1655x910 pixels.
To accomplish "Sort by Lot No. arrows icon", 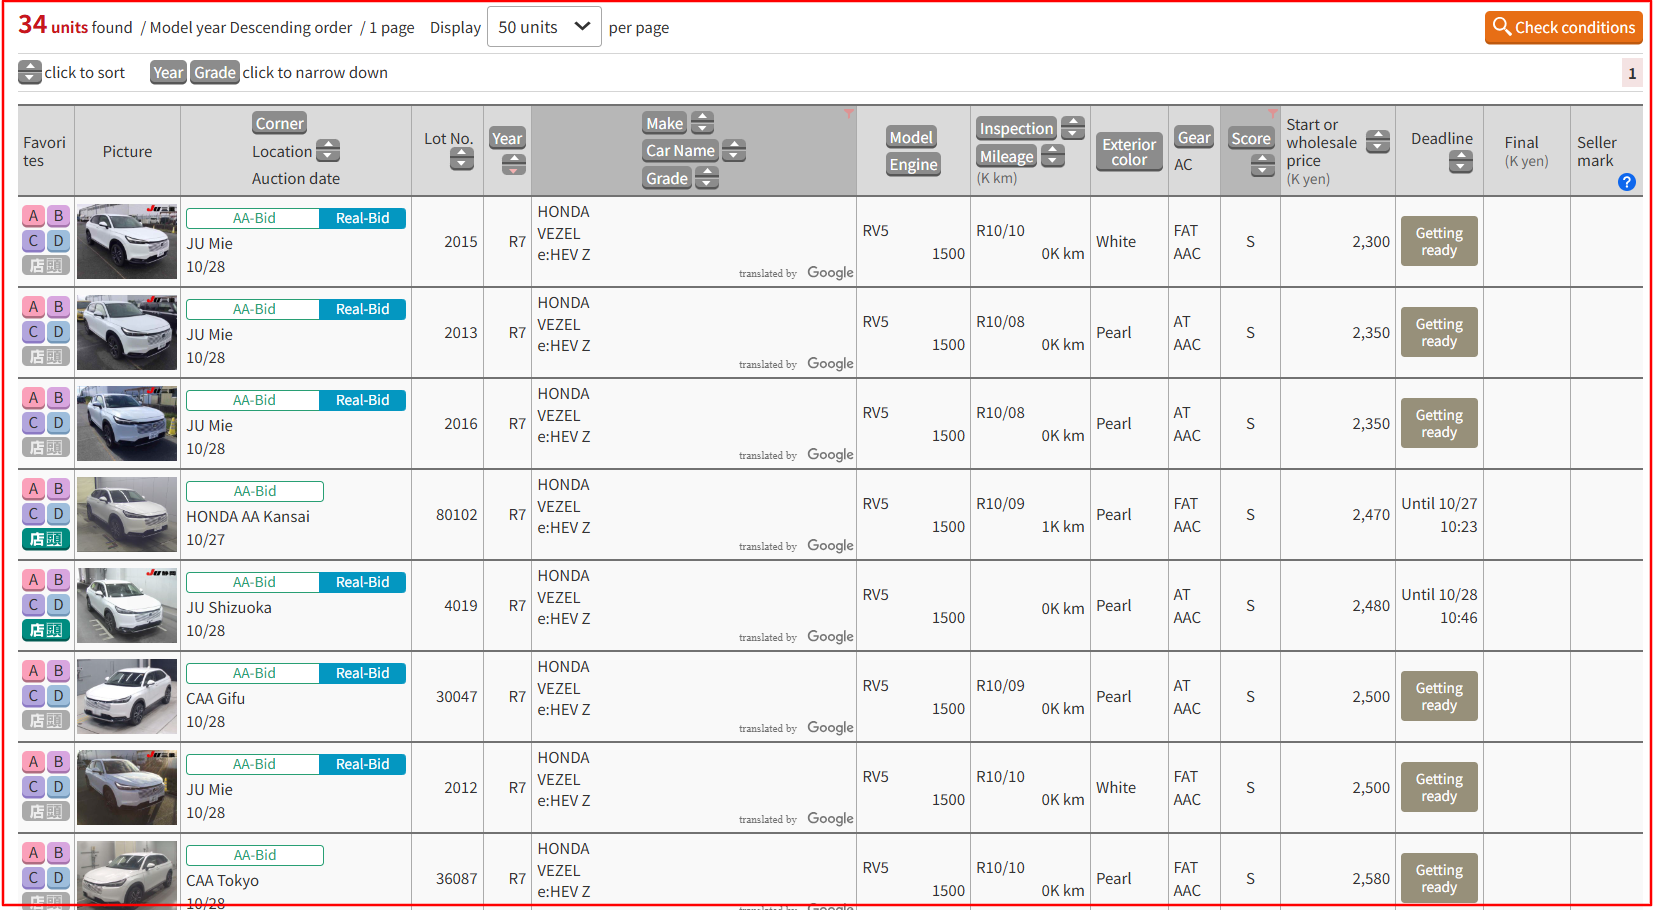I will click(x=462, y=159).
